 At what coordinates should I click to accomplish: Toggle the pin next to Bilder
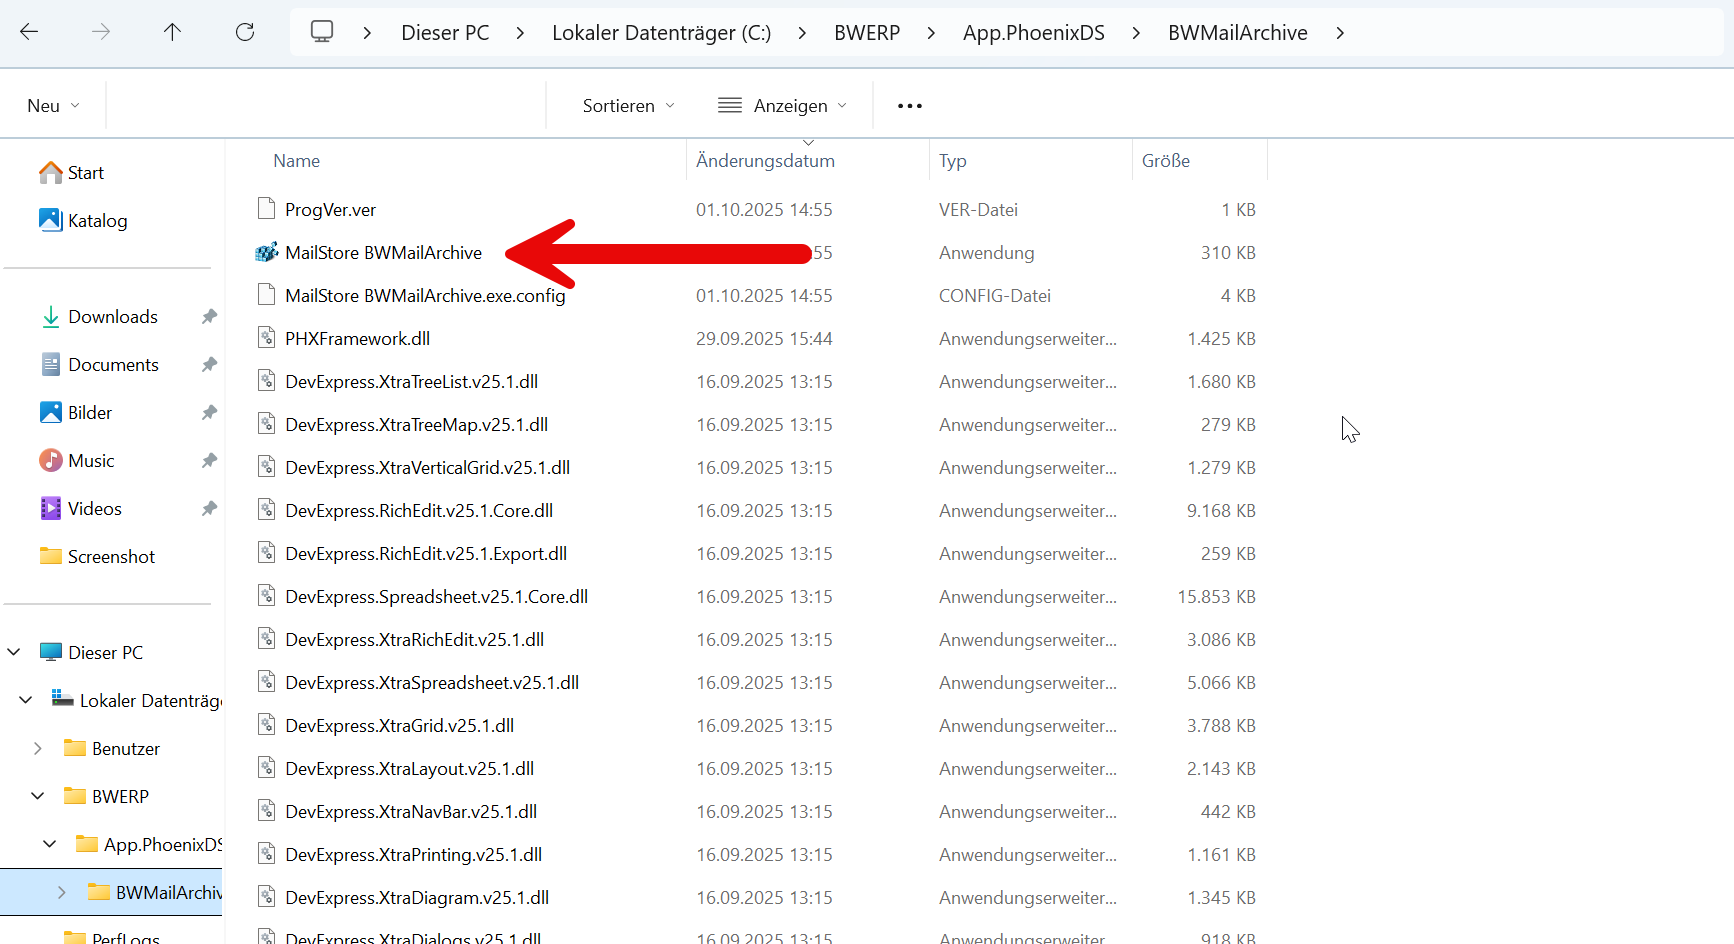(209, 413)
